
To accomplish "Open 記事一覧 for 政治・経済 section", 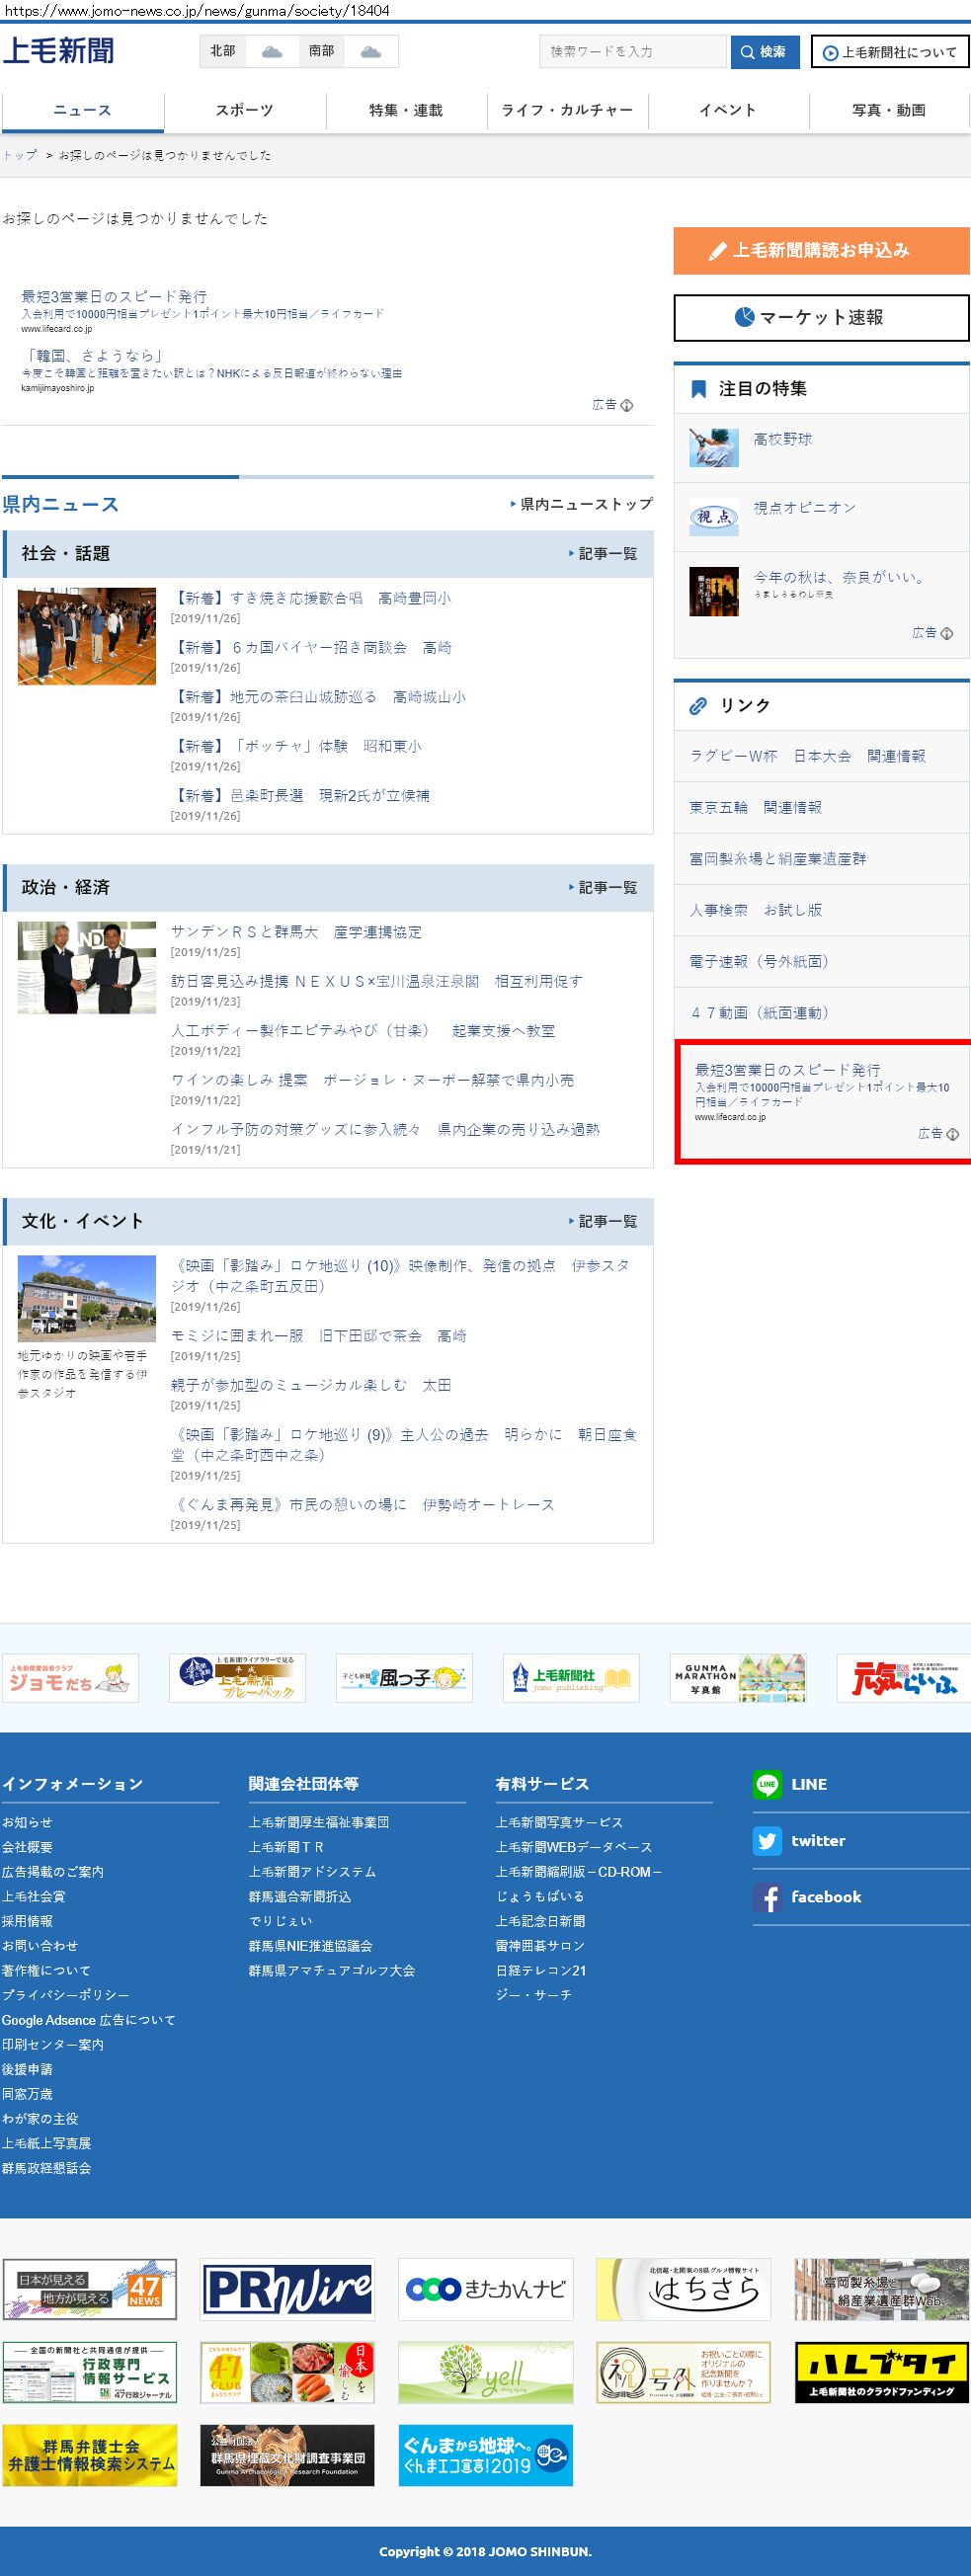I will click(606, 887).
